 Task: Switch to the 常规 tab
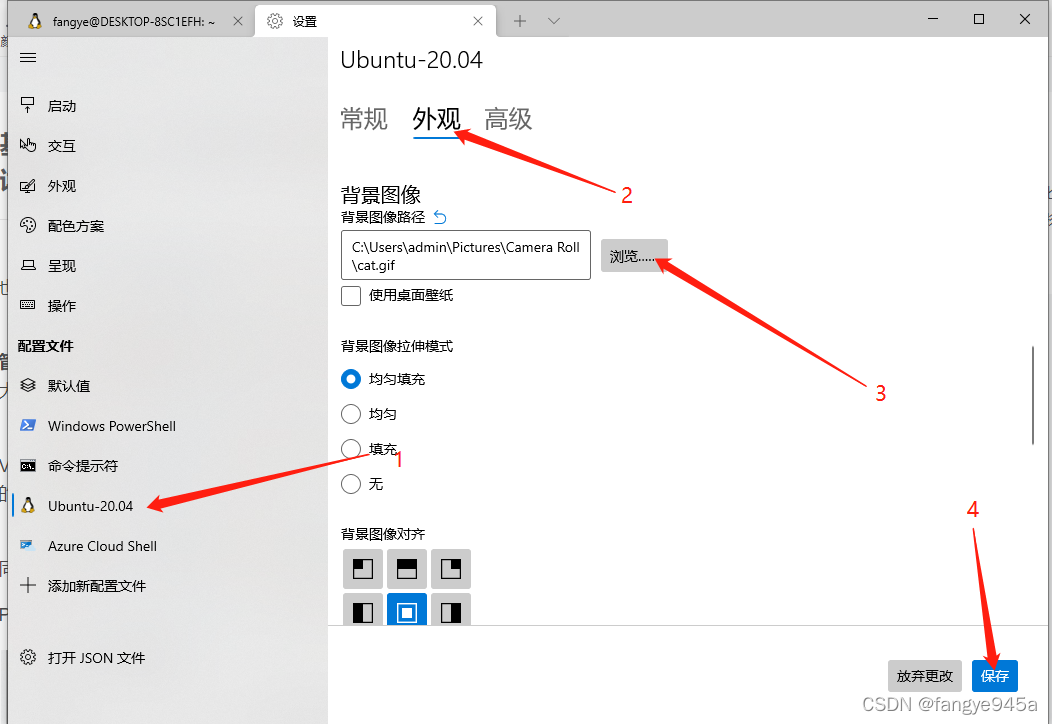click(x=364, y=119)
